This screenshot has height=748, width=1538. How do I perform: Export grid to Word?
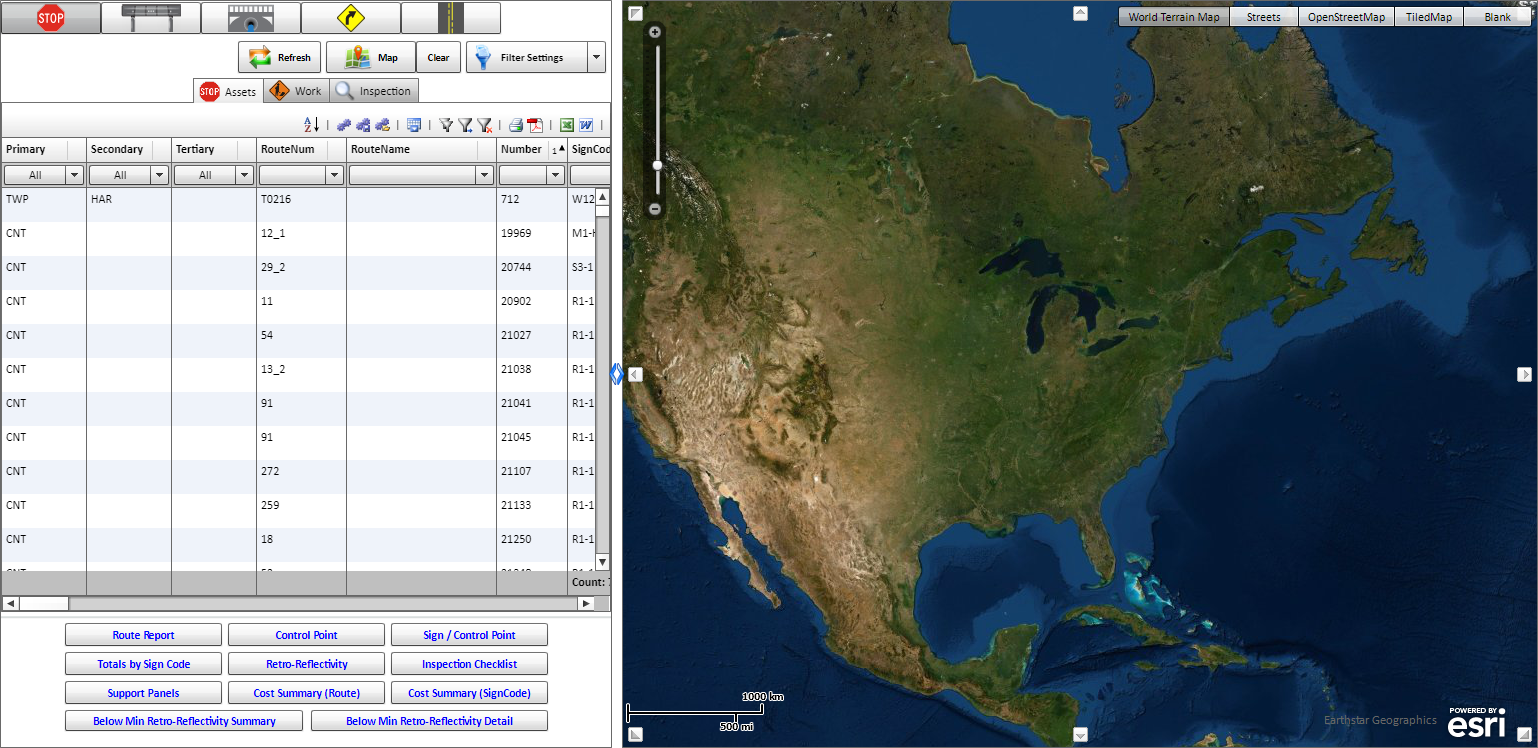tap(585, 125)
